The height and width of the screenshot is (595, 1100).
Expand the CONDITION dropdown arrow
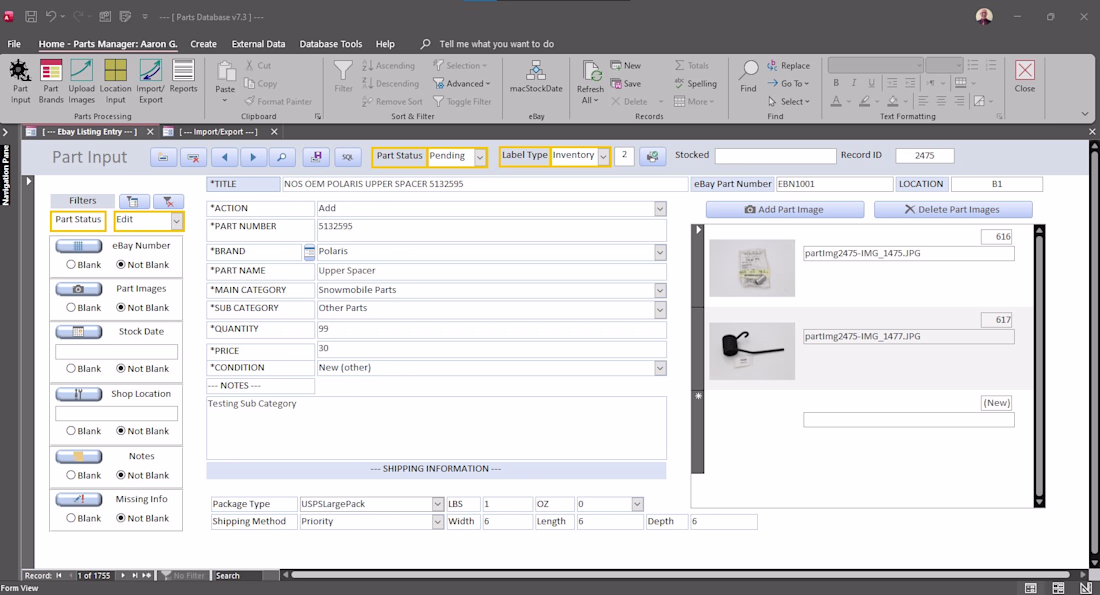coord(660,368)
